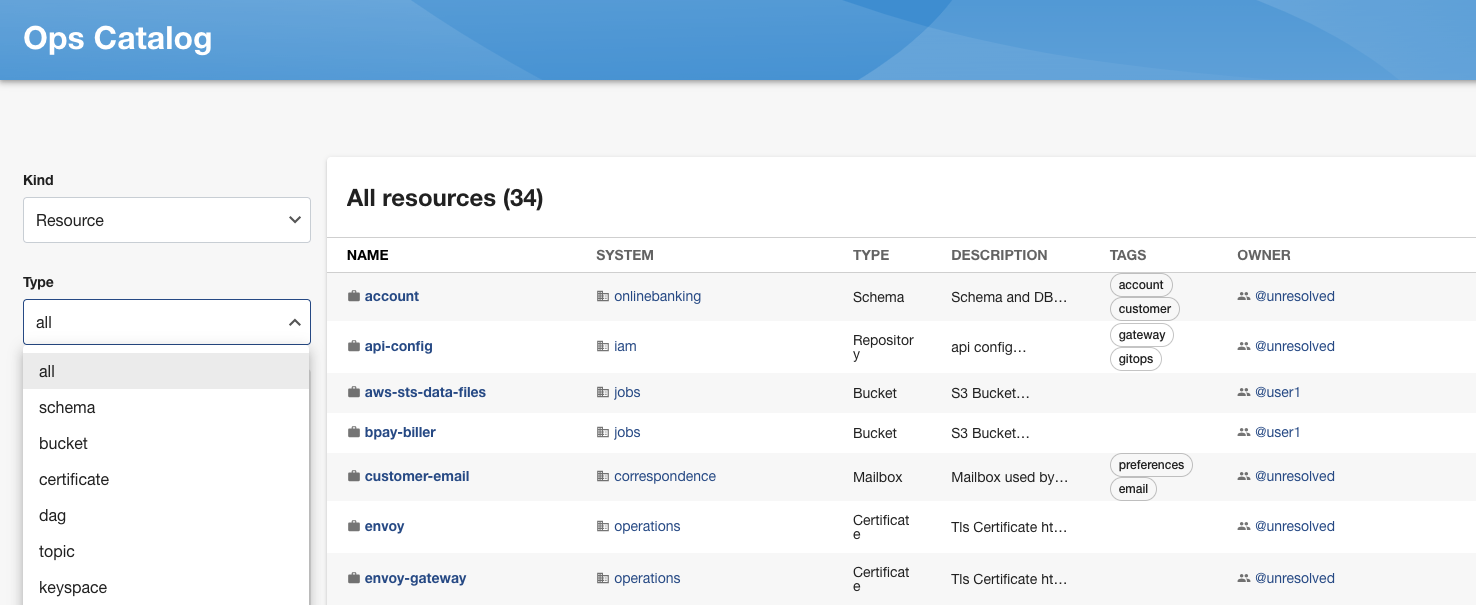
Task: Click the system icon in aws-sts-data-files row
Action: pyautogui.click(x=602, y=392)
